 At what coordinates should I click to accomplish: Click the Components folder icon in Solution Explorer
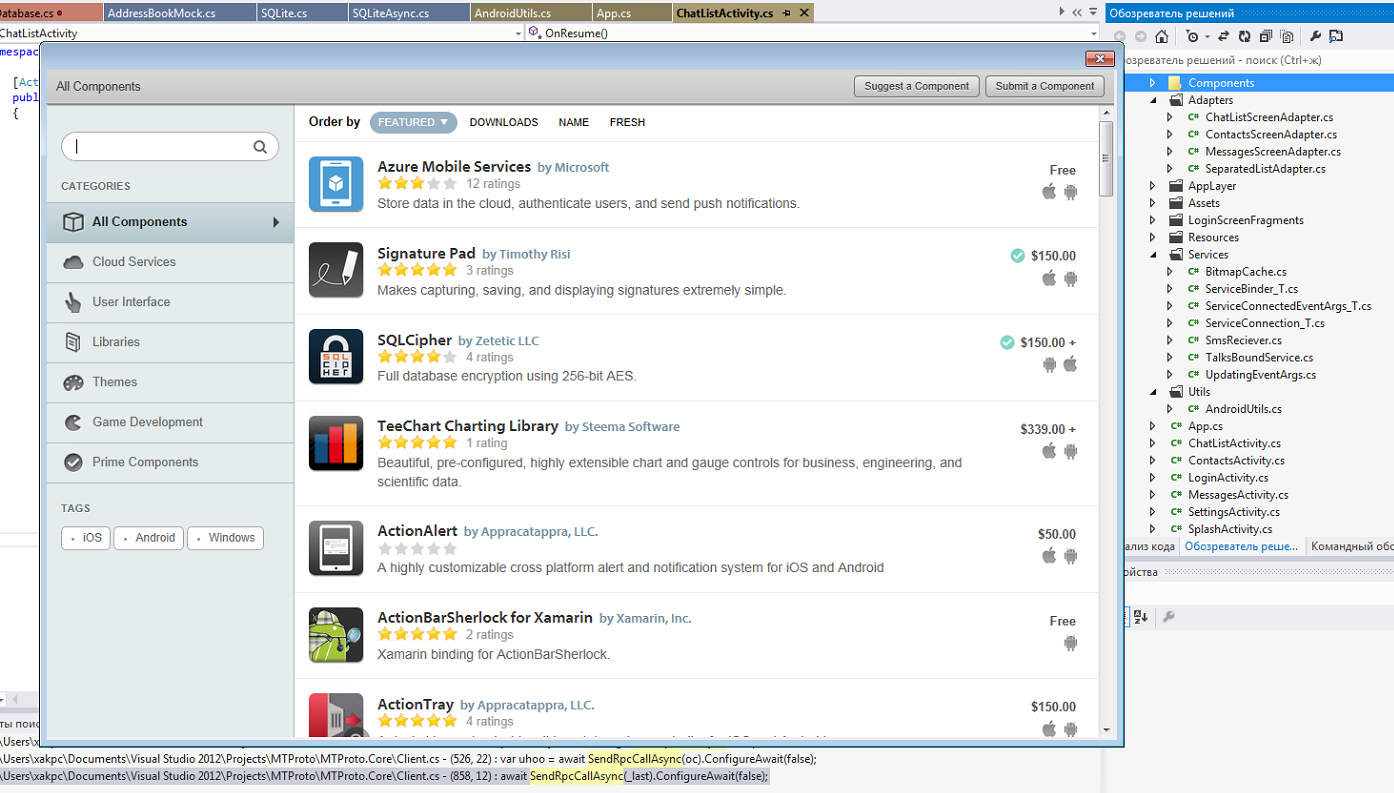pos(1175,83)
